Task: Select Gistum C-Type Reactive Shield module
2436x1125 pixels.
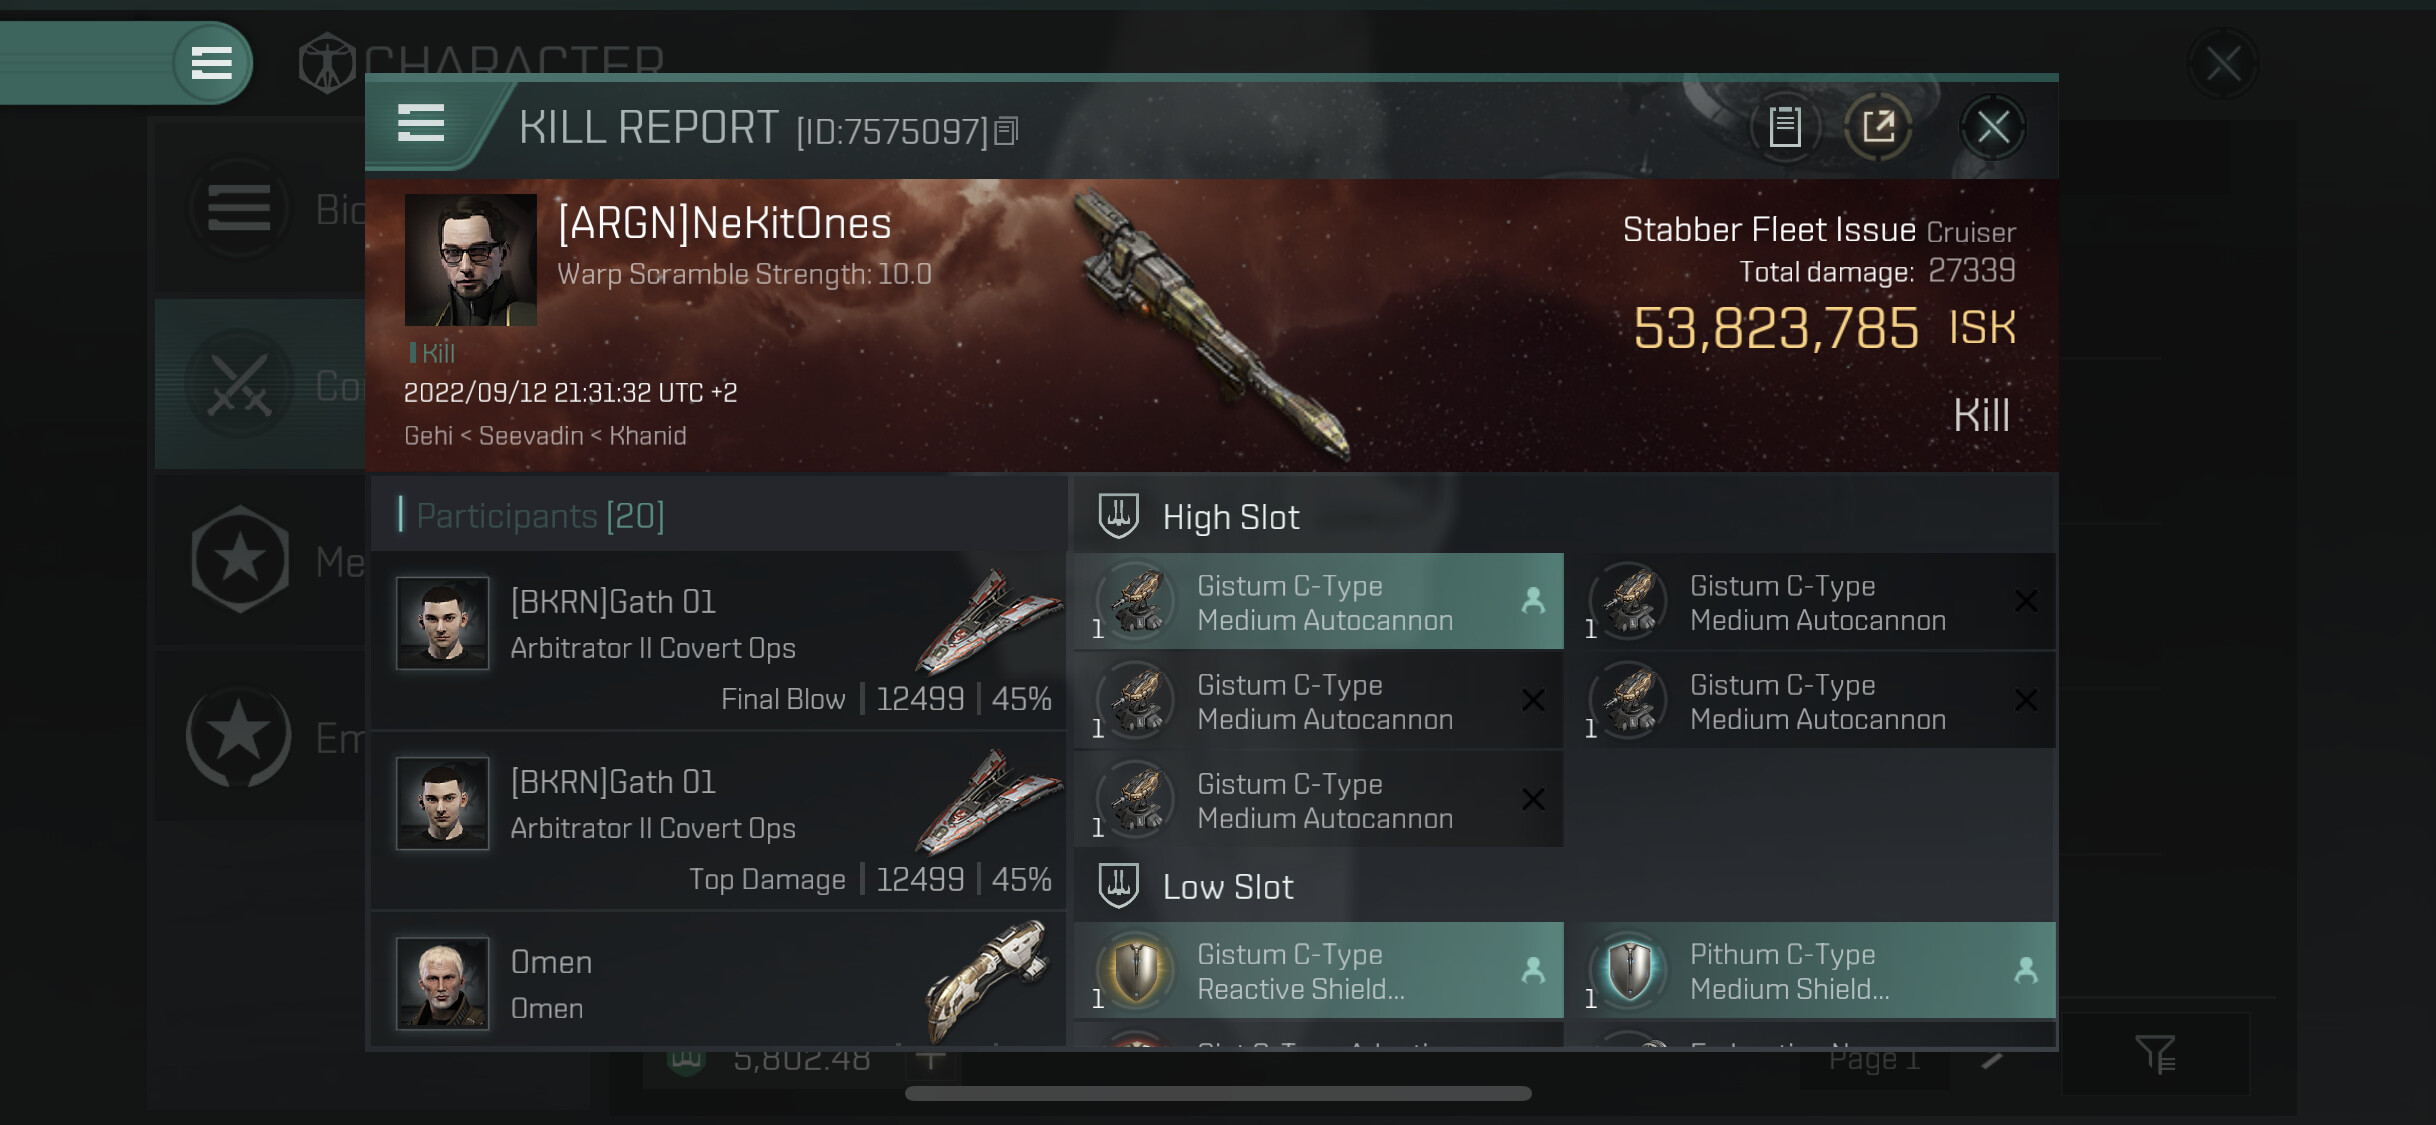Action: (x=1319, y=971)
